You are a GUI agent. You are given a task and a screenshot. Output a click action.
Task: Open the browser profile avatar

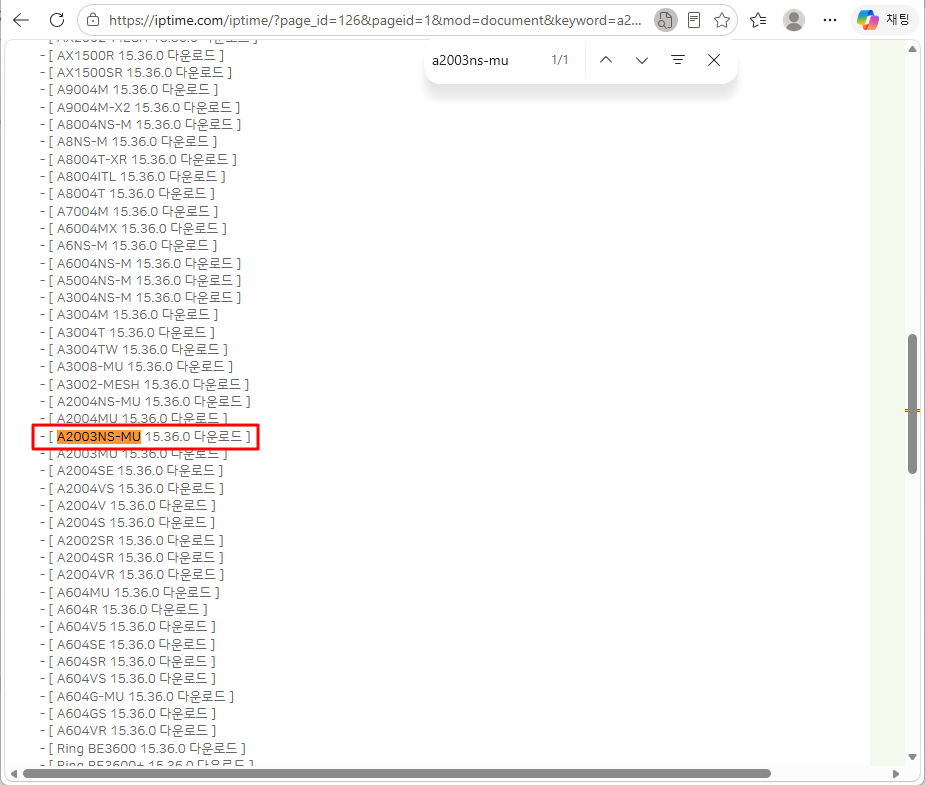click(794, 20)
